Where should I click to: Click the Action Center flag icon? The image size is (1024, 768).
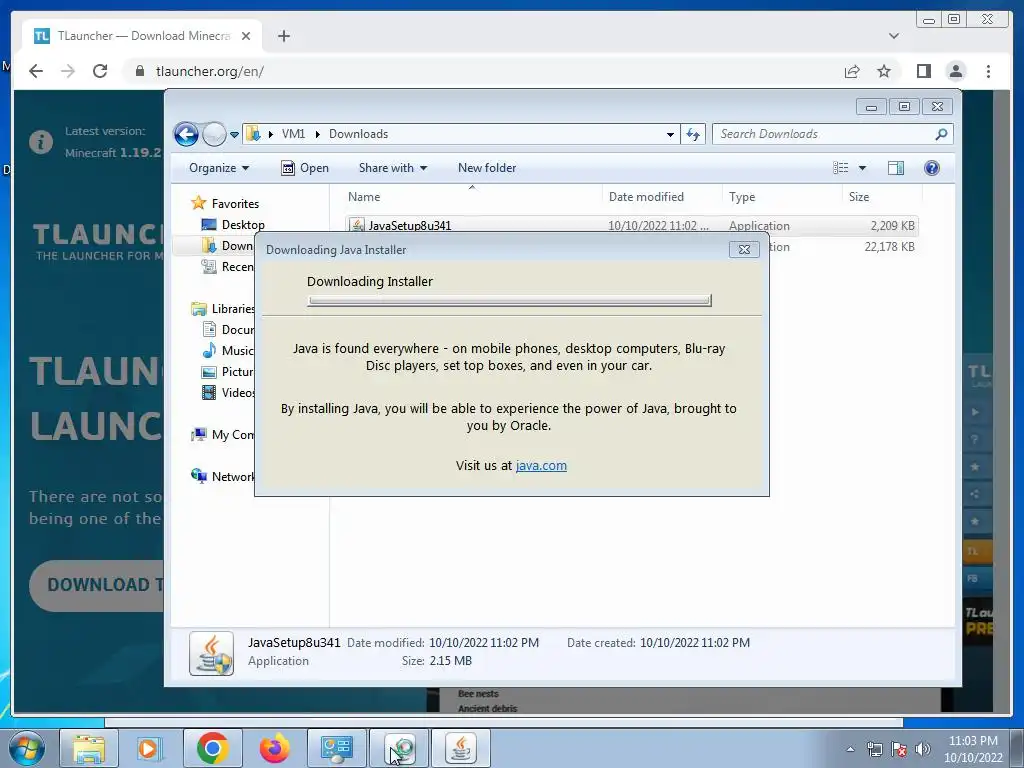coord(899,749)
